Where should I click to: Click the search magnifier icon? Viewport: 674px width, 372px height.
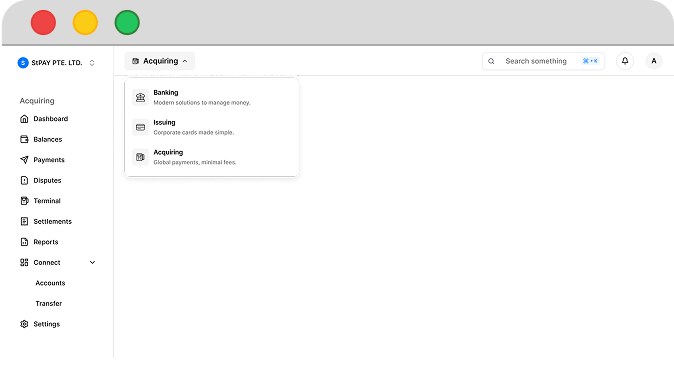click(491, 61)
